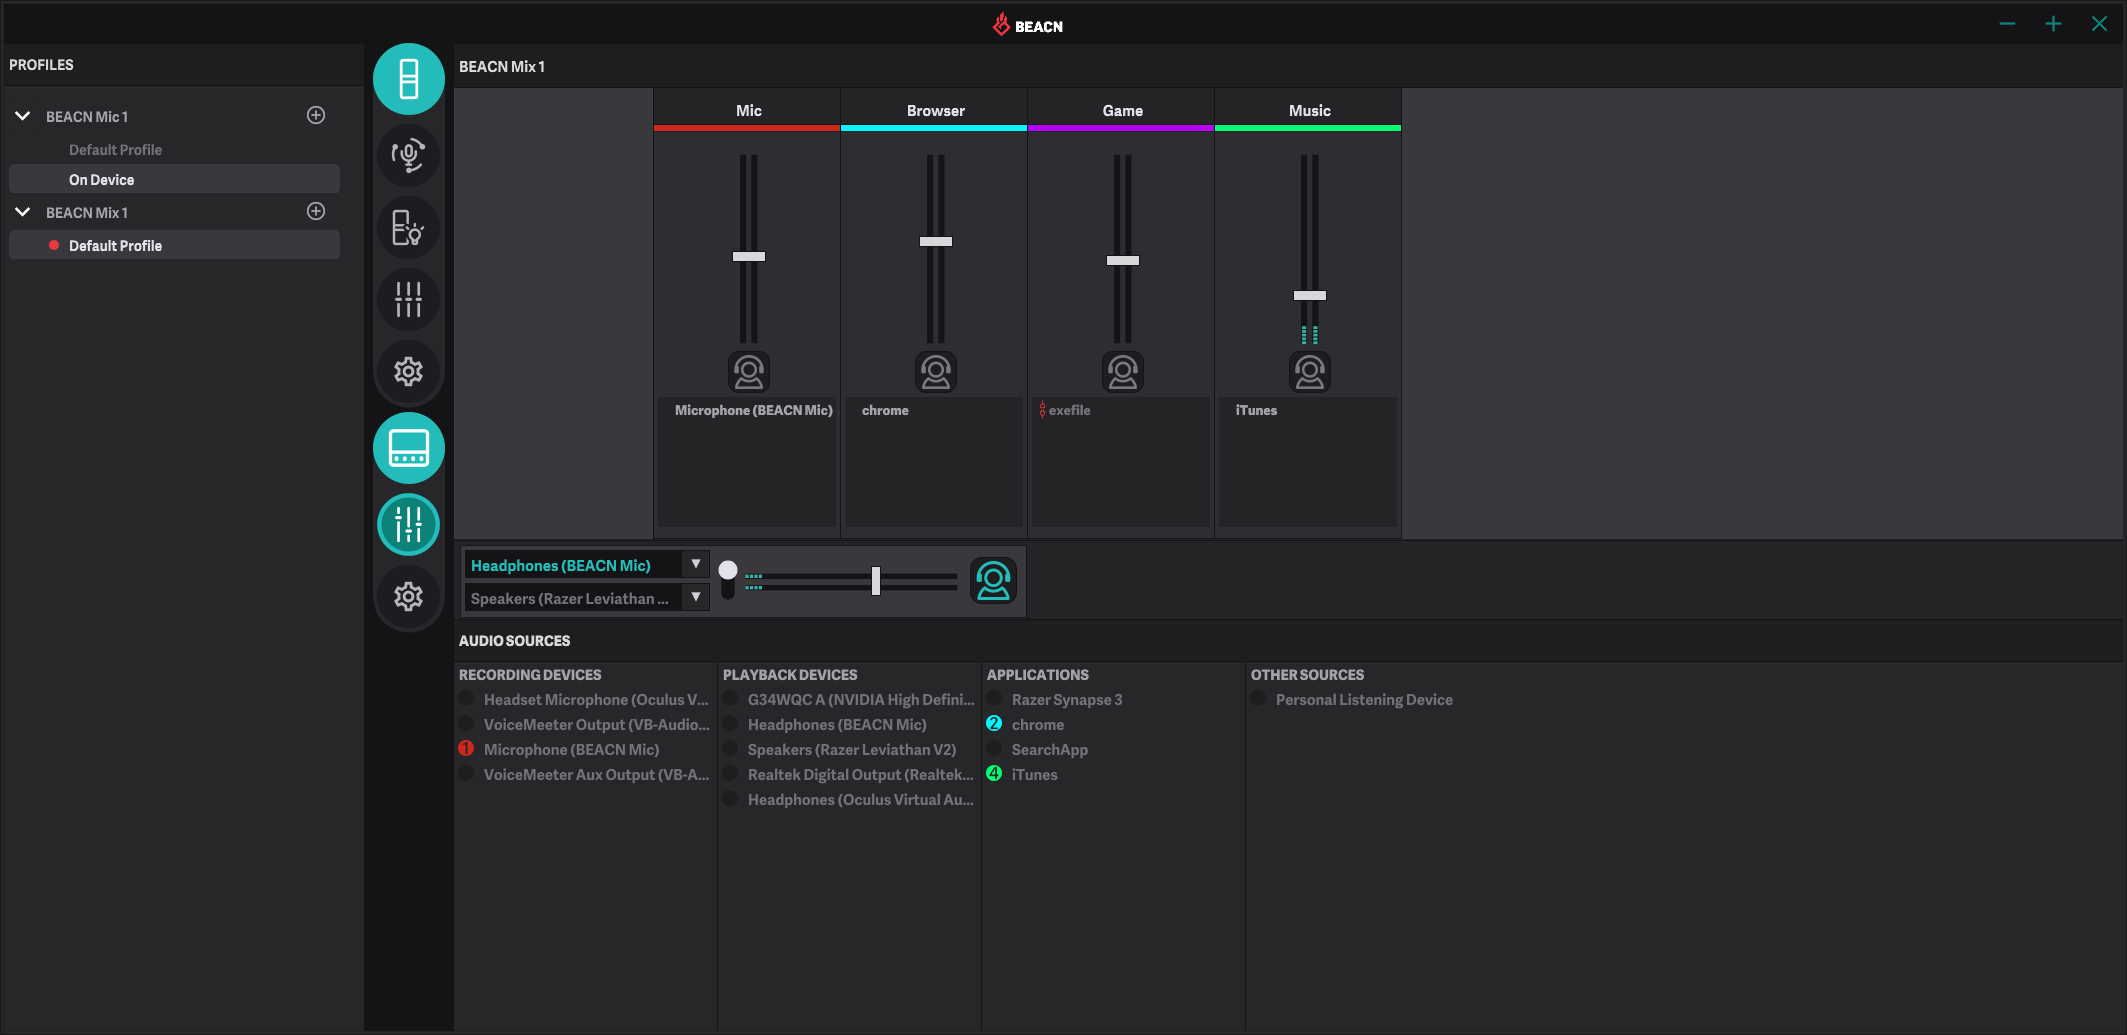This screenshot has width=2127, height=1035.
Task: Open the BEACN Mic device icon
Action: coord(409,79)
